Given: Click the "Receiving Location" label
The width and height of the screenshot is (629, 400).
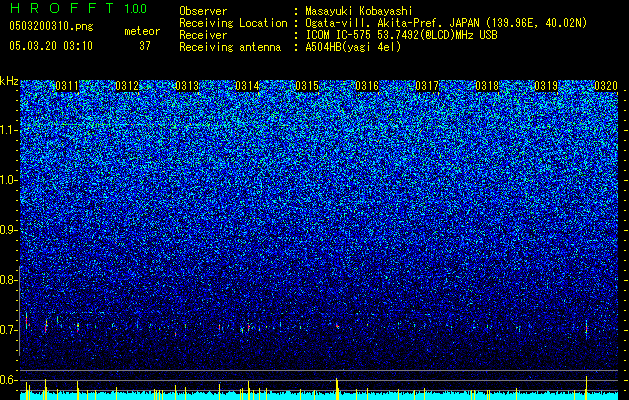Looking at the screenshot, I should pos(233,23).
